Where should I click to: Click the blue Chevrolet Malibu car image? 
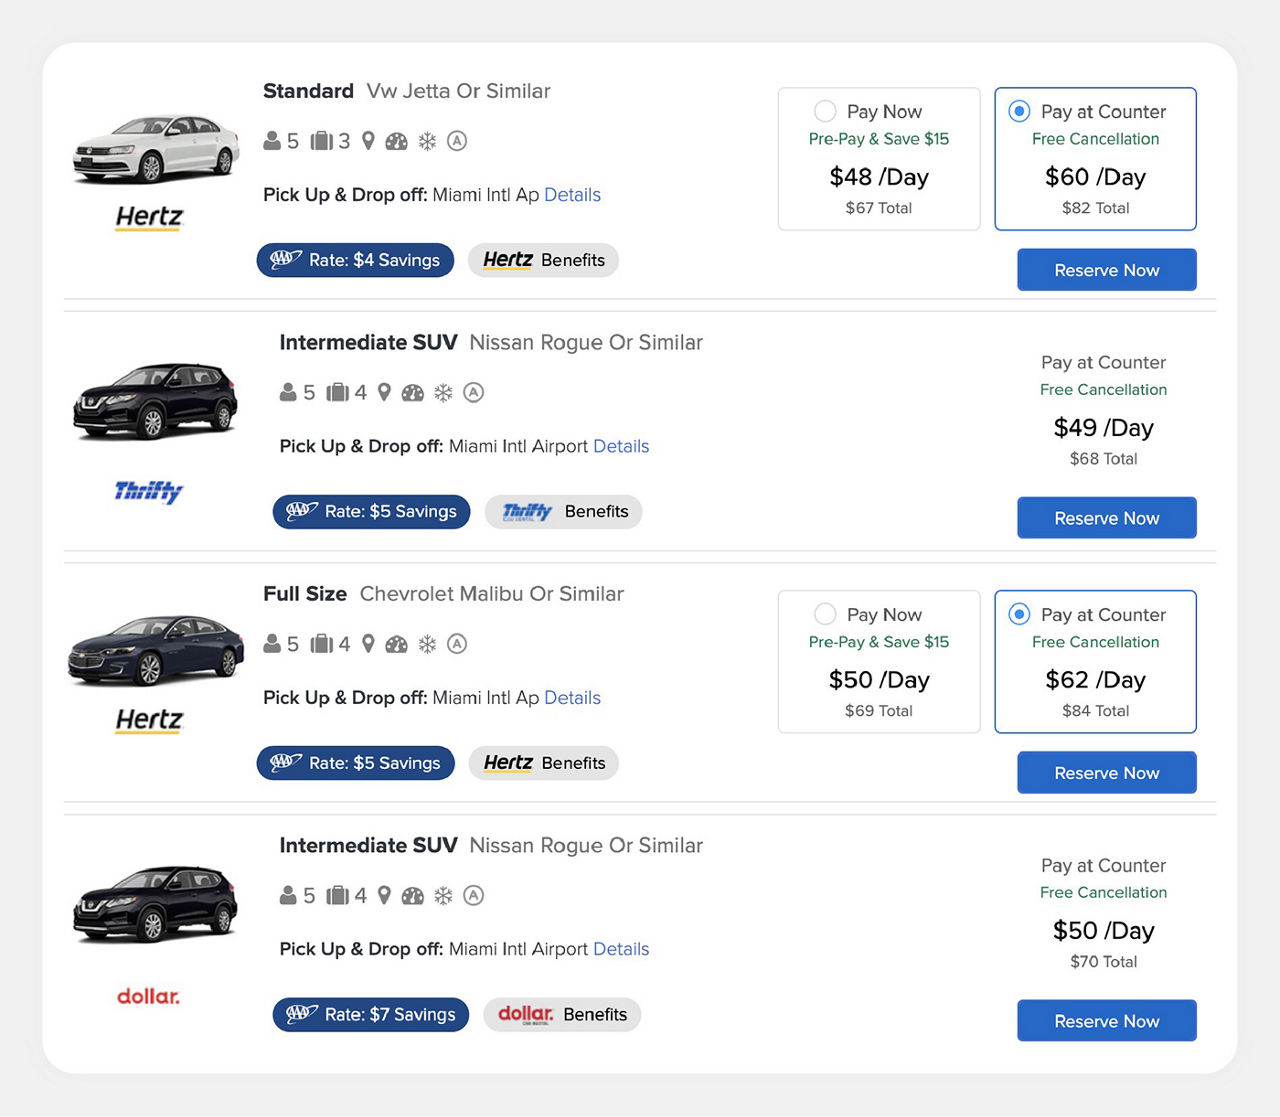coord(155,651)
